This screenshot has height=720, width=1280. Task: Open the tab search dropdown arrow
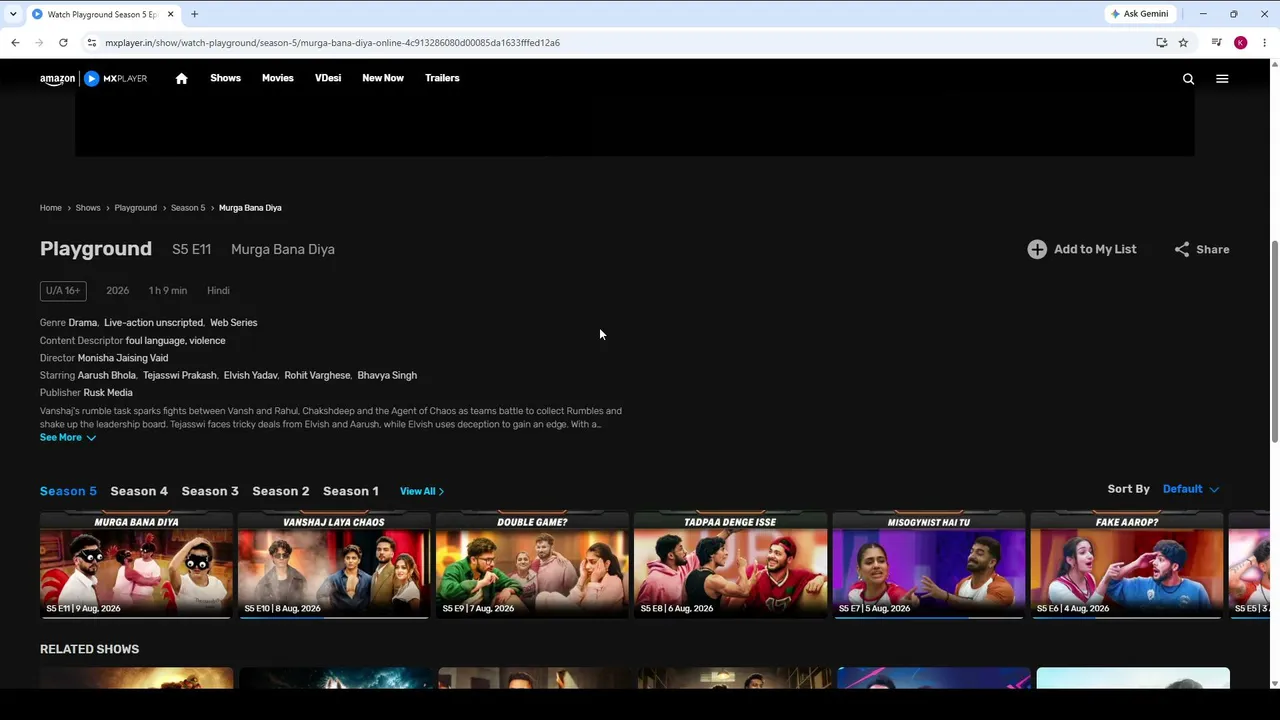tap(12, 14)
